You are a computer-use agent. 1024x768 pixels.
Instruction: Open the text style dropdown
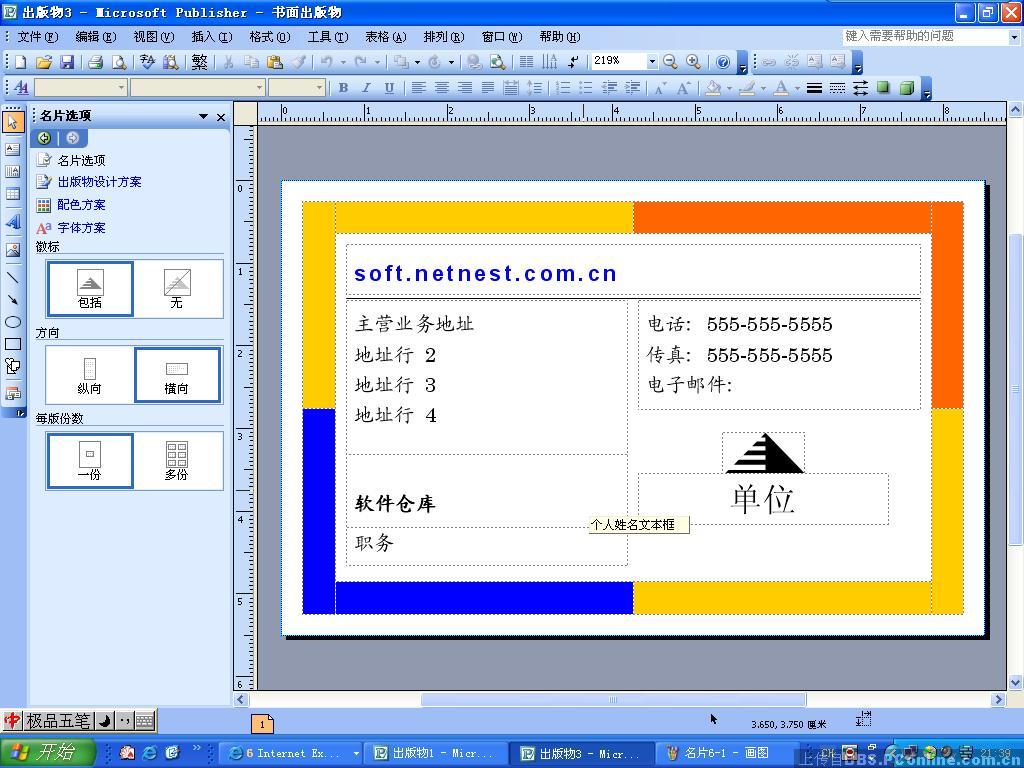click(121, 88)
